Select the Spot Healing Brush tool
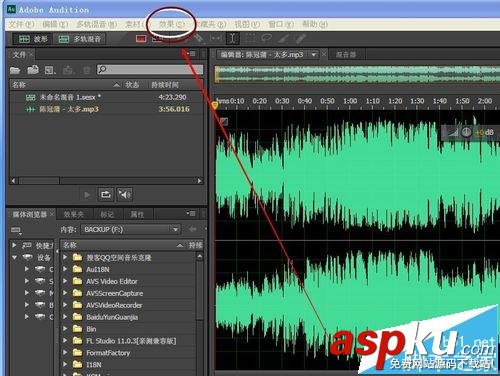Image resolution: width=500 pixels, height=376 pixels. [300, 39]
